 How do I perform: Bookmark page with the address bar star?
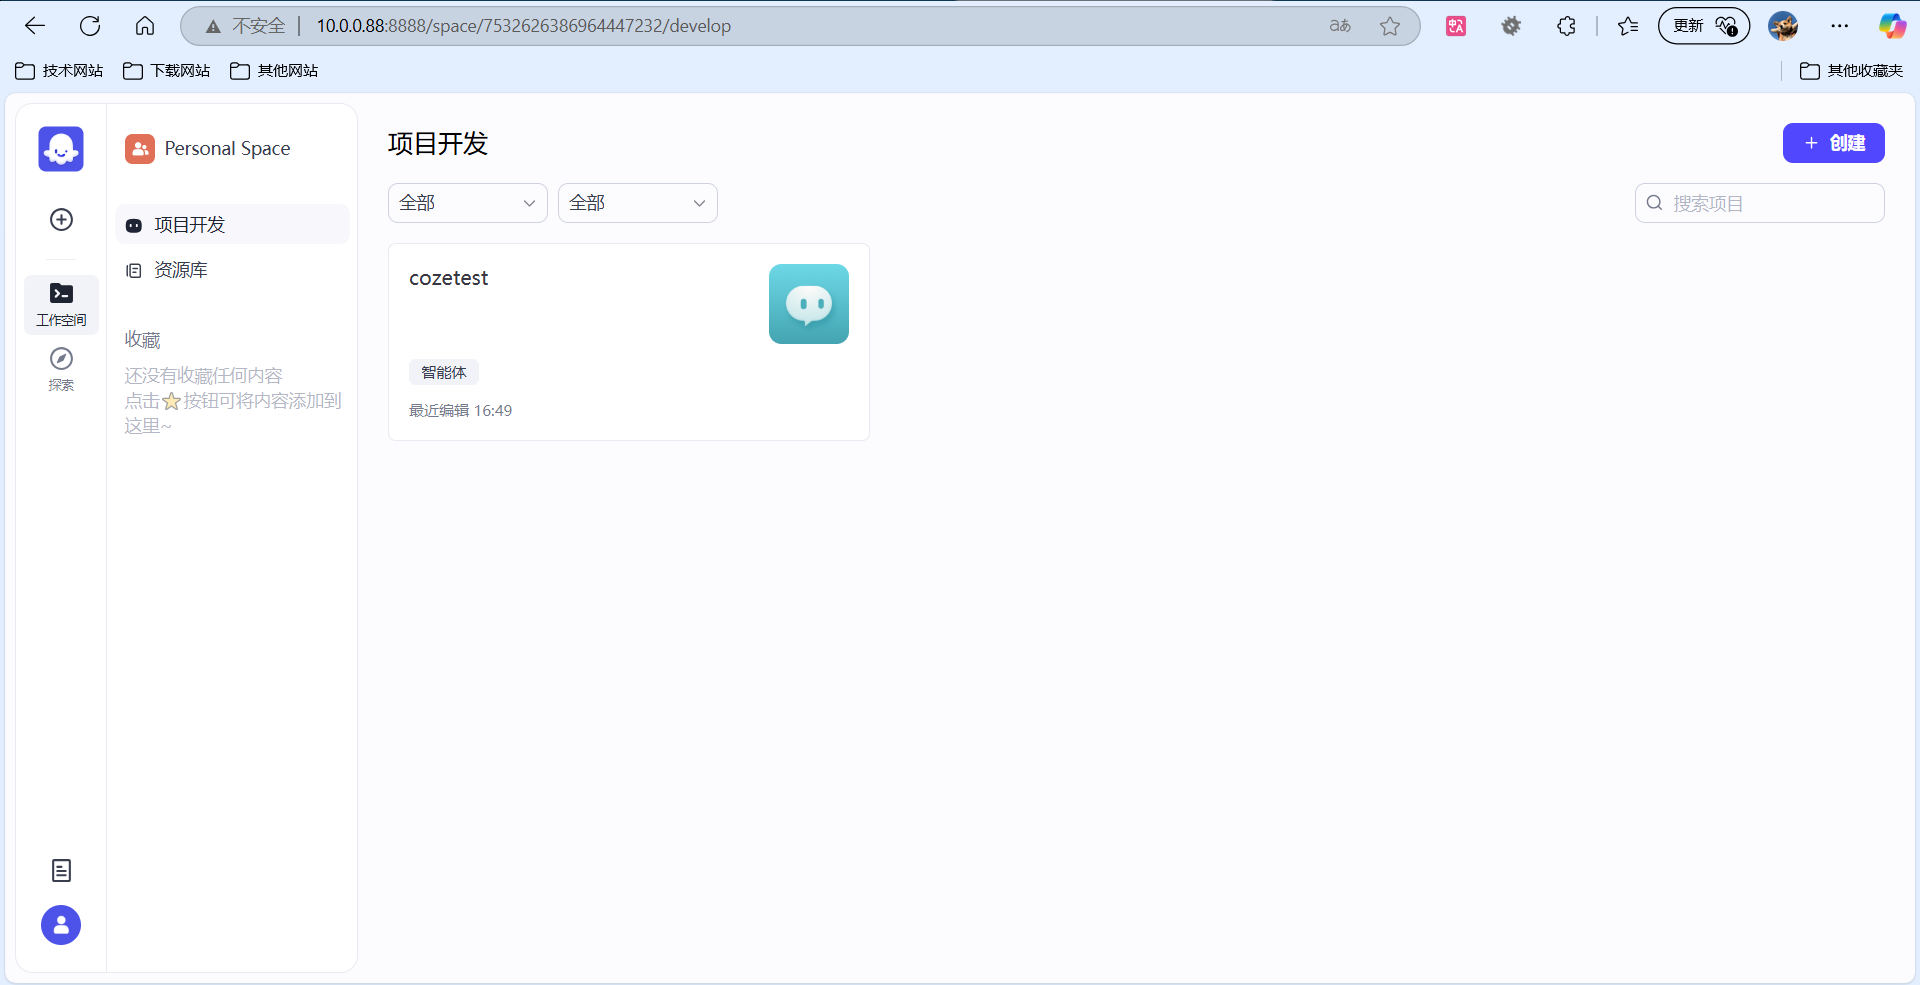coord(1390,26)
